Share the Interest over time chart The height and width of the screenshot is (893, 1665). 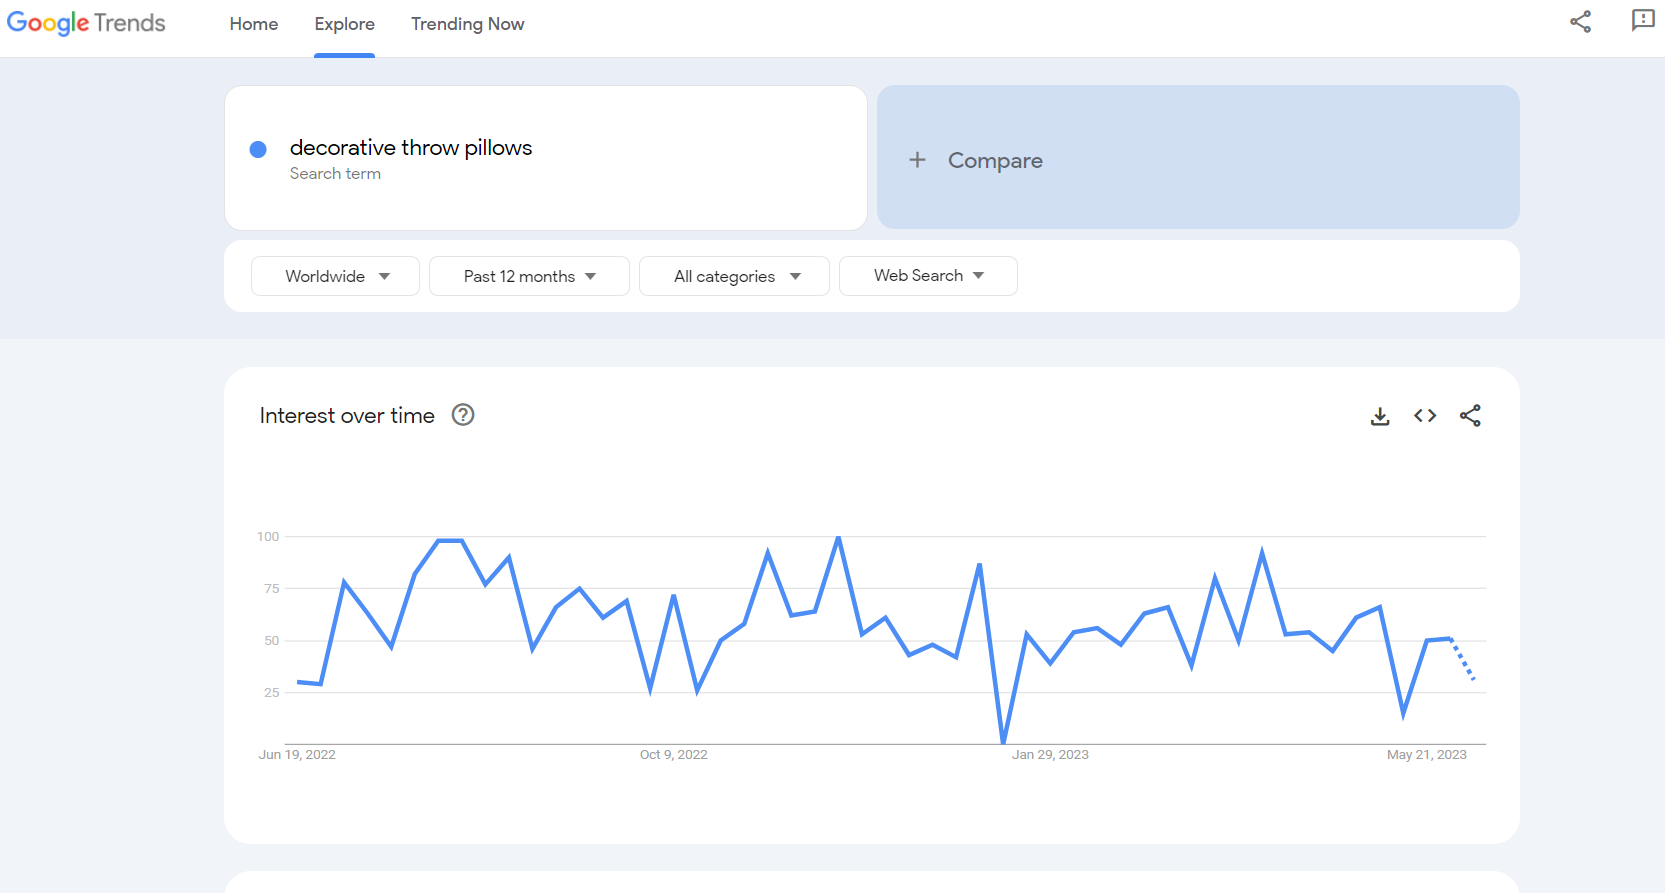point(1470,416)
